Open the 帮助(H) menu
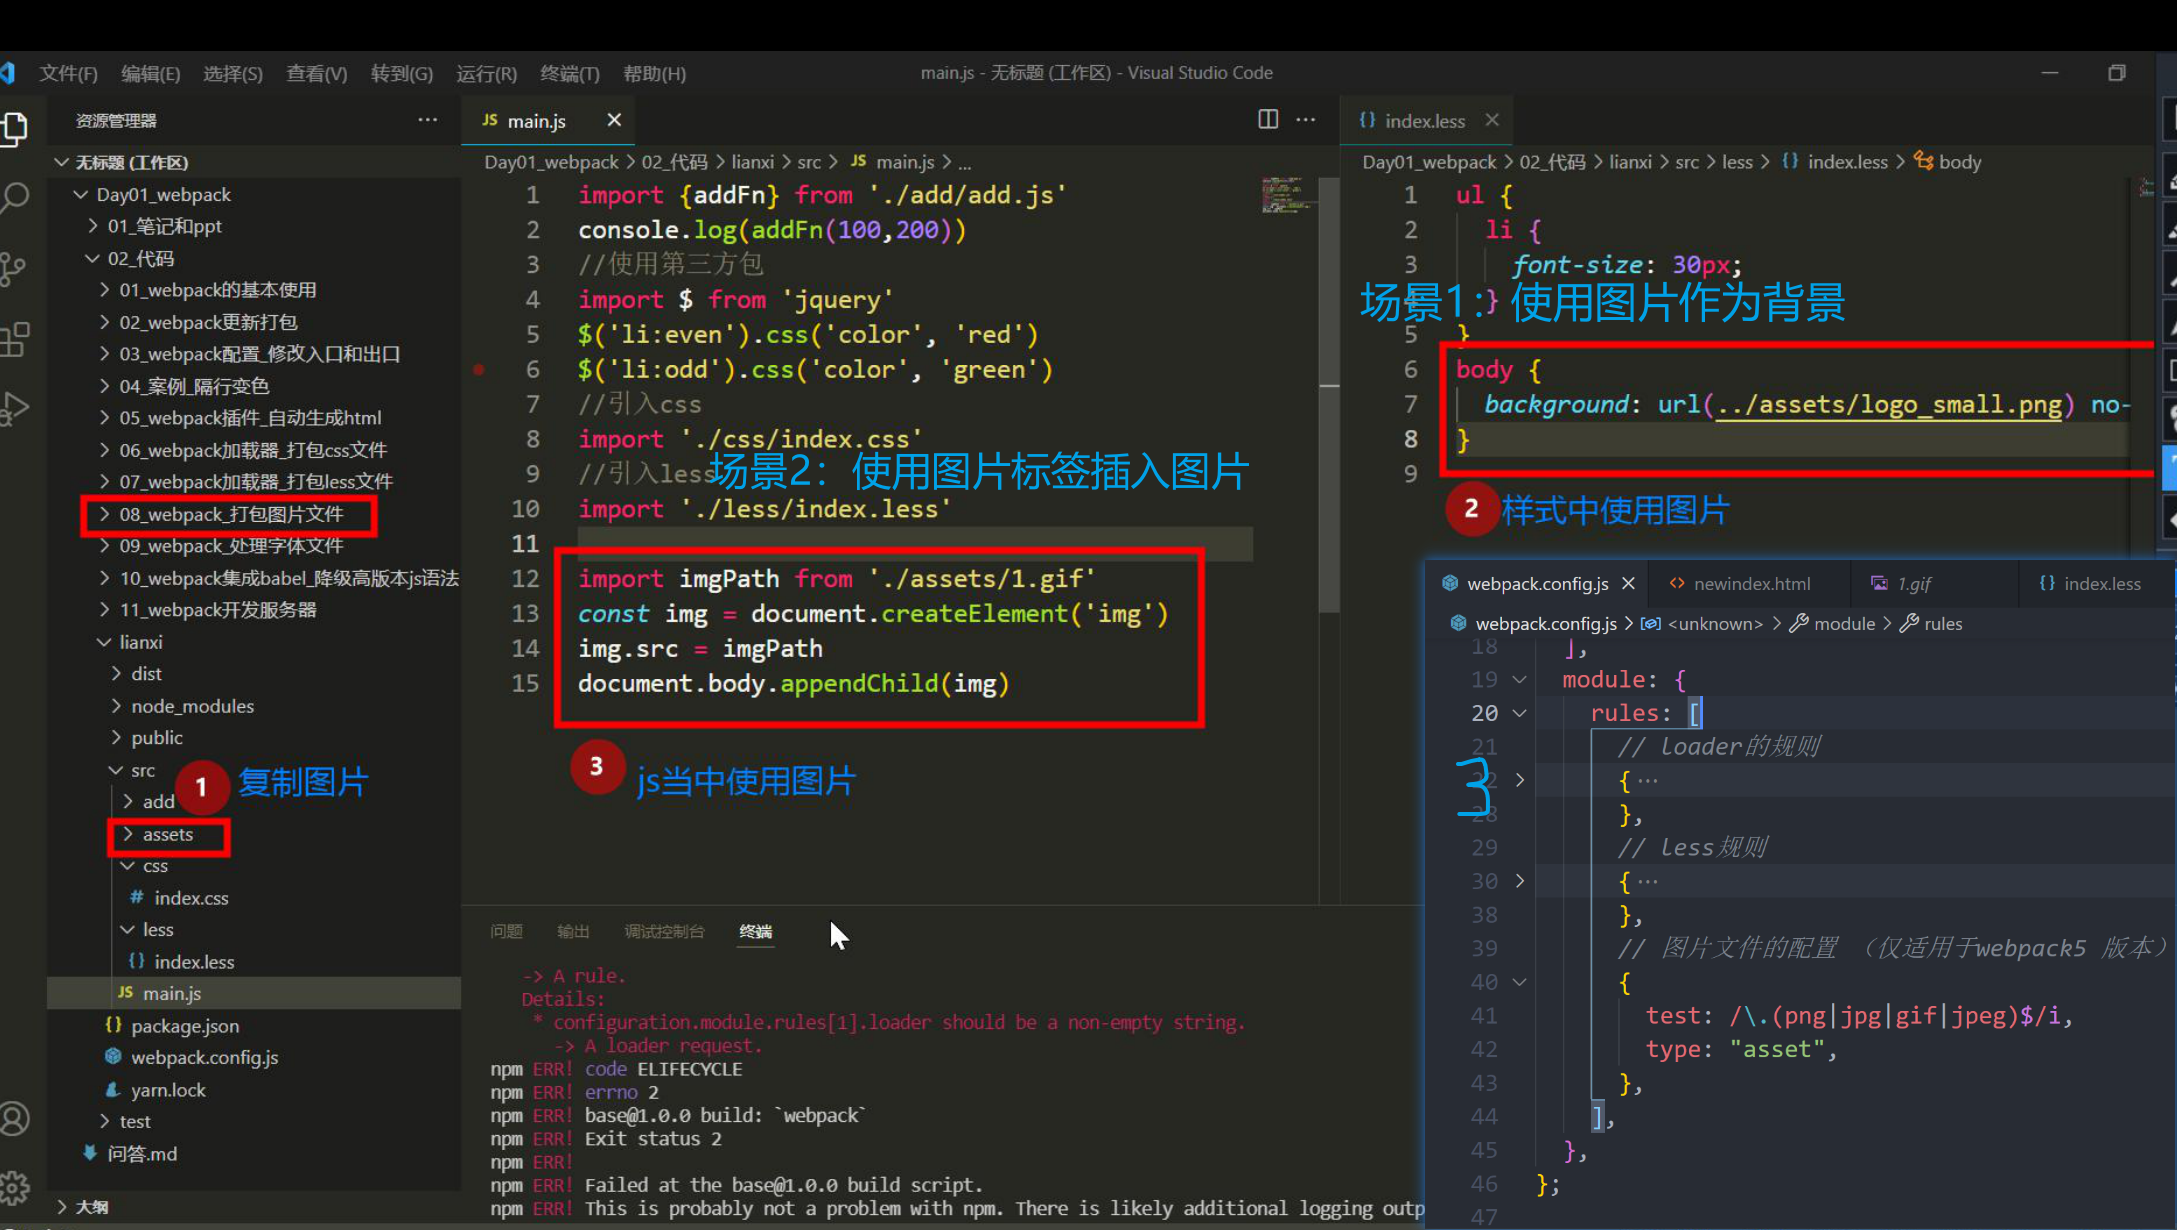2177x1230 pixels. click(654, 73)
